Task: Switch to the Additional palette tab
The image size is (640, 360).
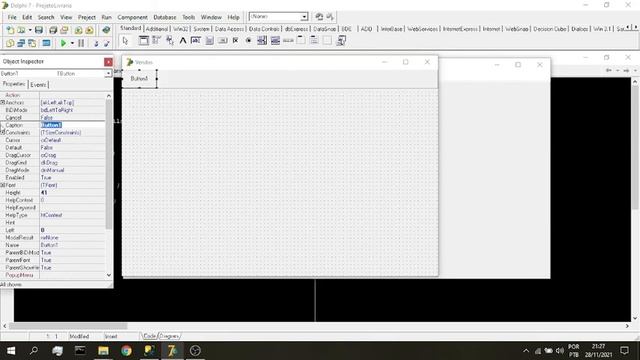Action: click(157, 29)
